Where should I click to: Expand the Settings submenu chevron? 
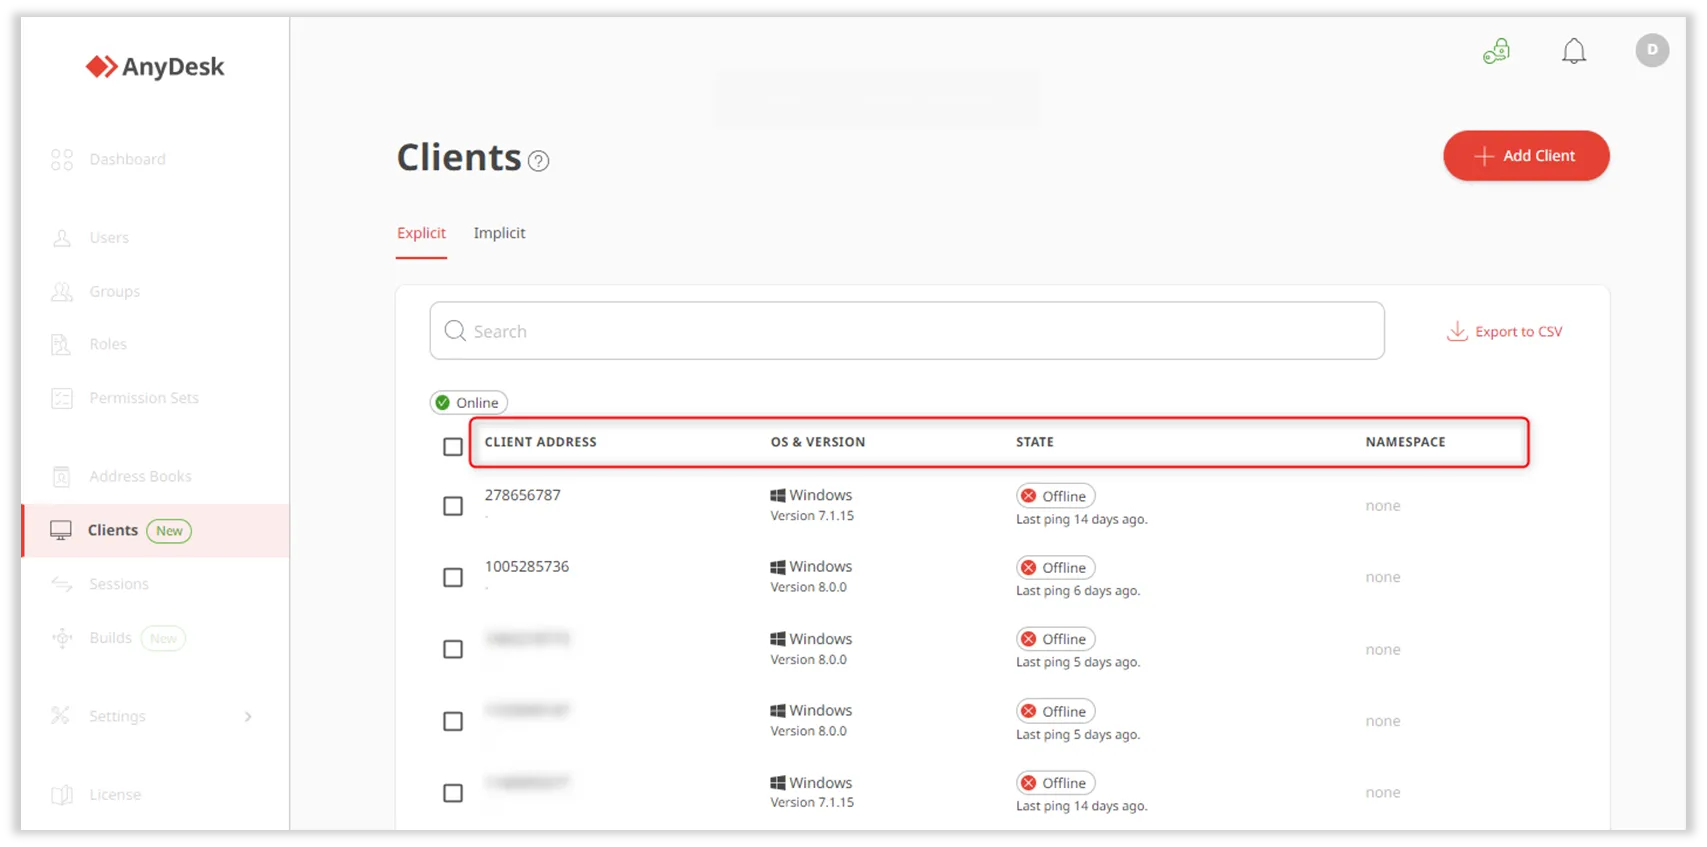point(248,716)
